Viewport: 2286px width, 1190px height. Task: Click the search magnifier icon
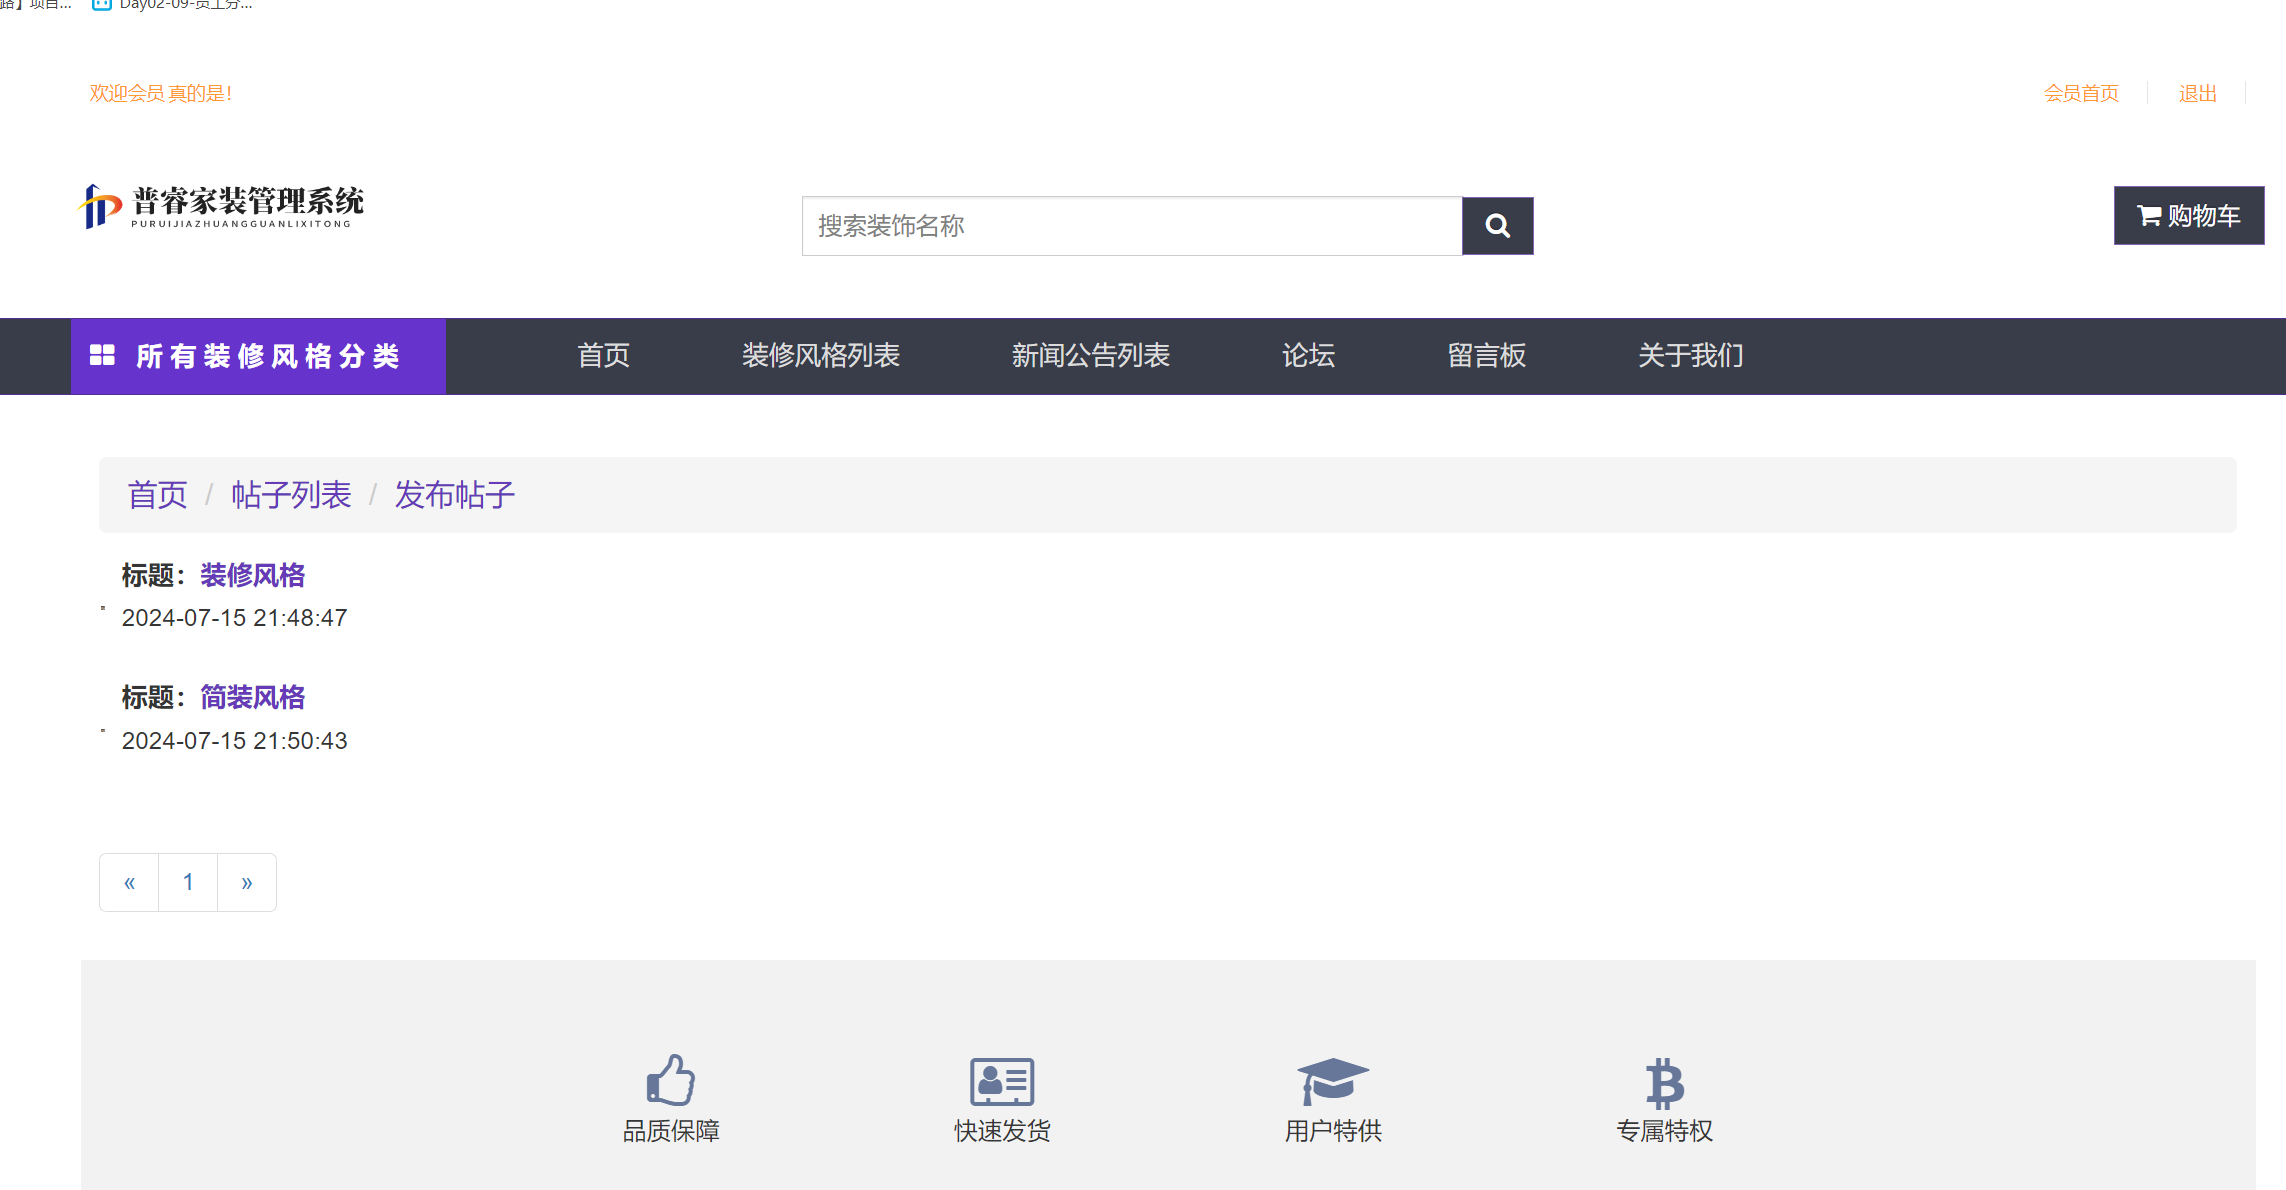point(1497,225)
